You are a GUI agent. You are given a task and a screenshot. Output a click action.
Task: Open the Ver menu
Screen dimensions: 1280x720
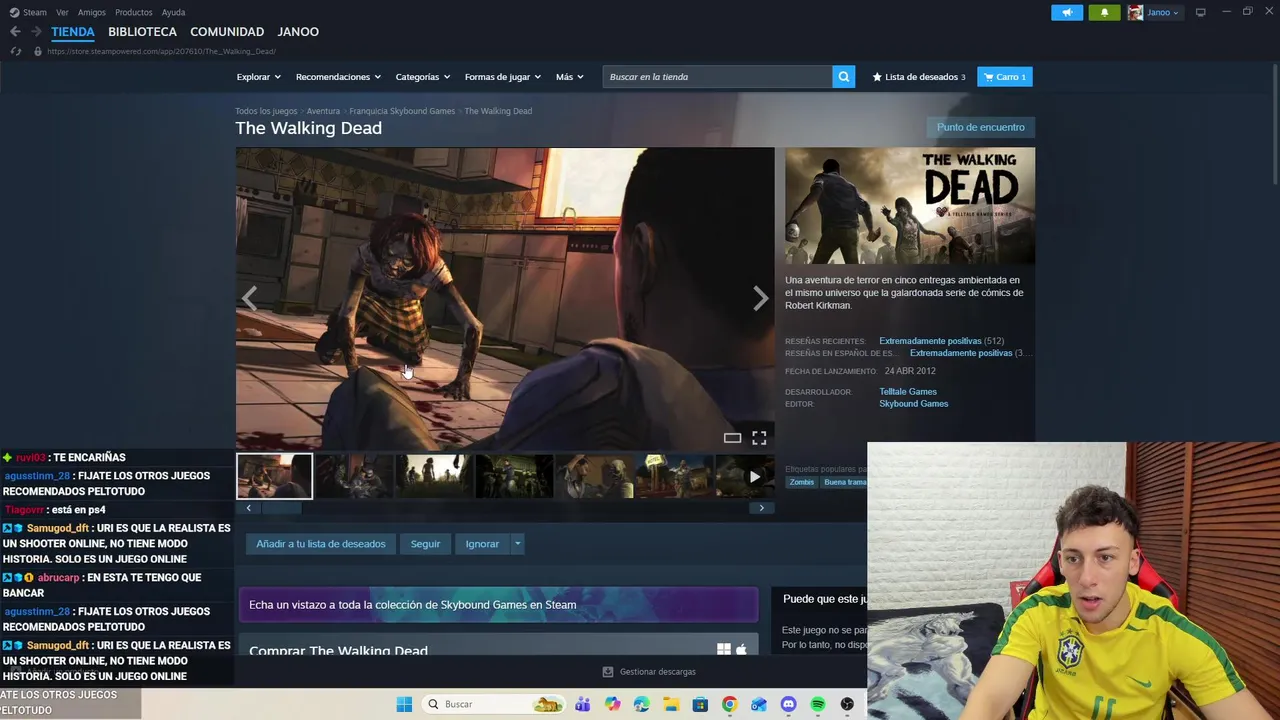[x=62, y=12]
